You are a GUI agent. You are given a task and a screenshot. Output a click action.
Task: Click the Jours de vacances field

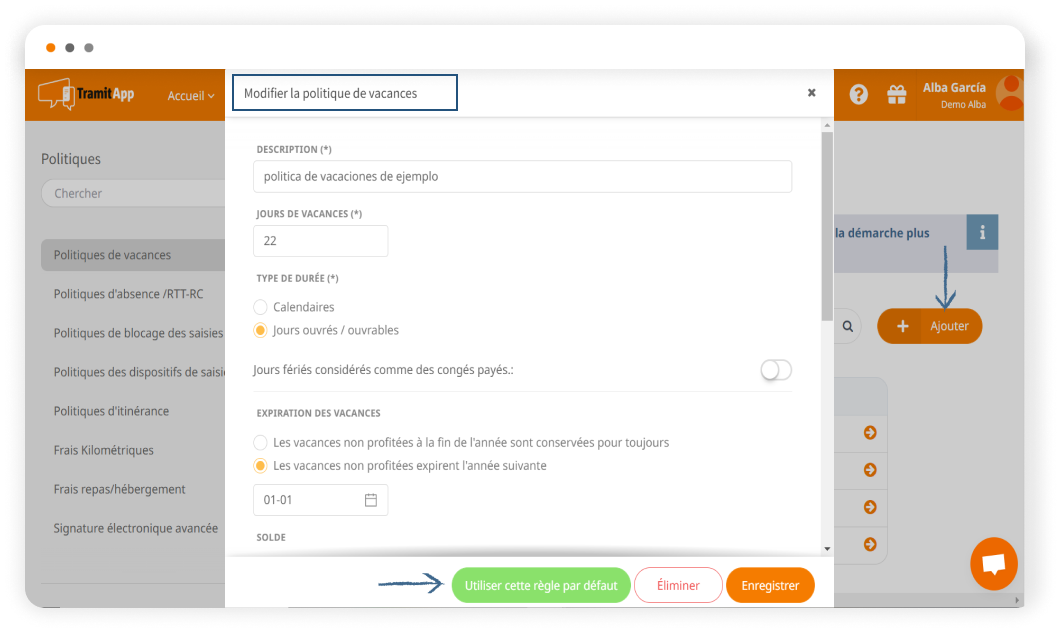(320, 241)
